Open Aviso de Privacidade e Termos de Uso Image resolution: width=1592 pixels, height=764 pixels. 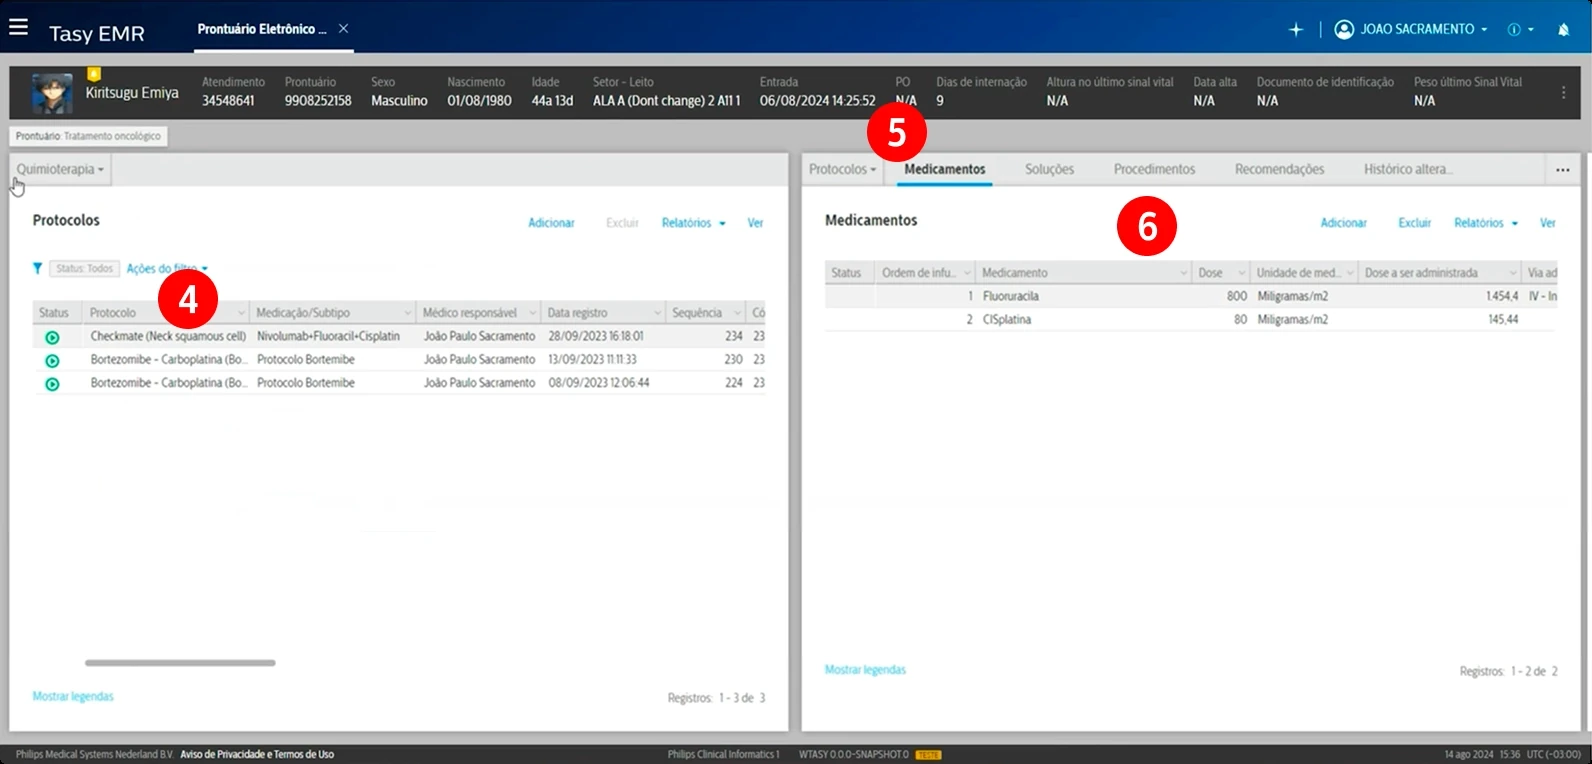(257, 754)
